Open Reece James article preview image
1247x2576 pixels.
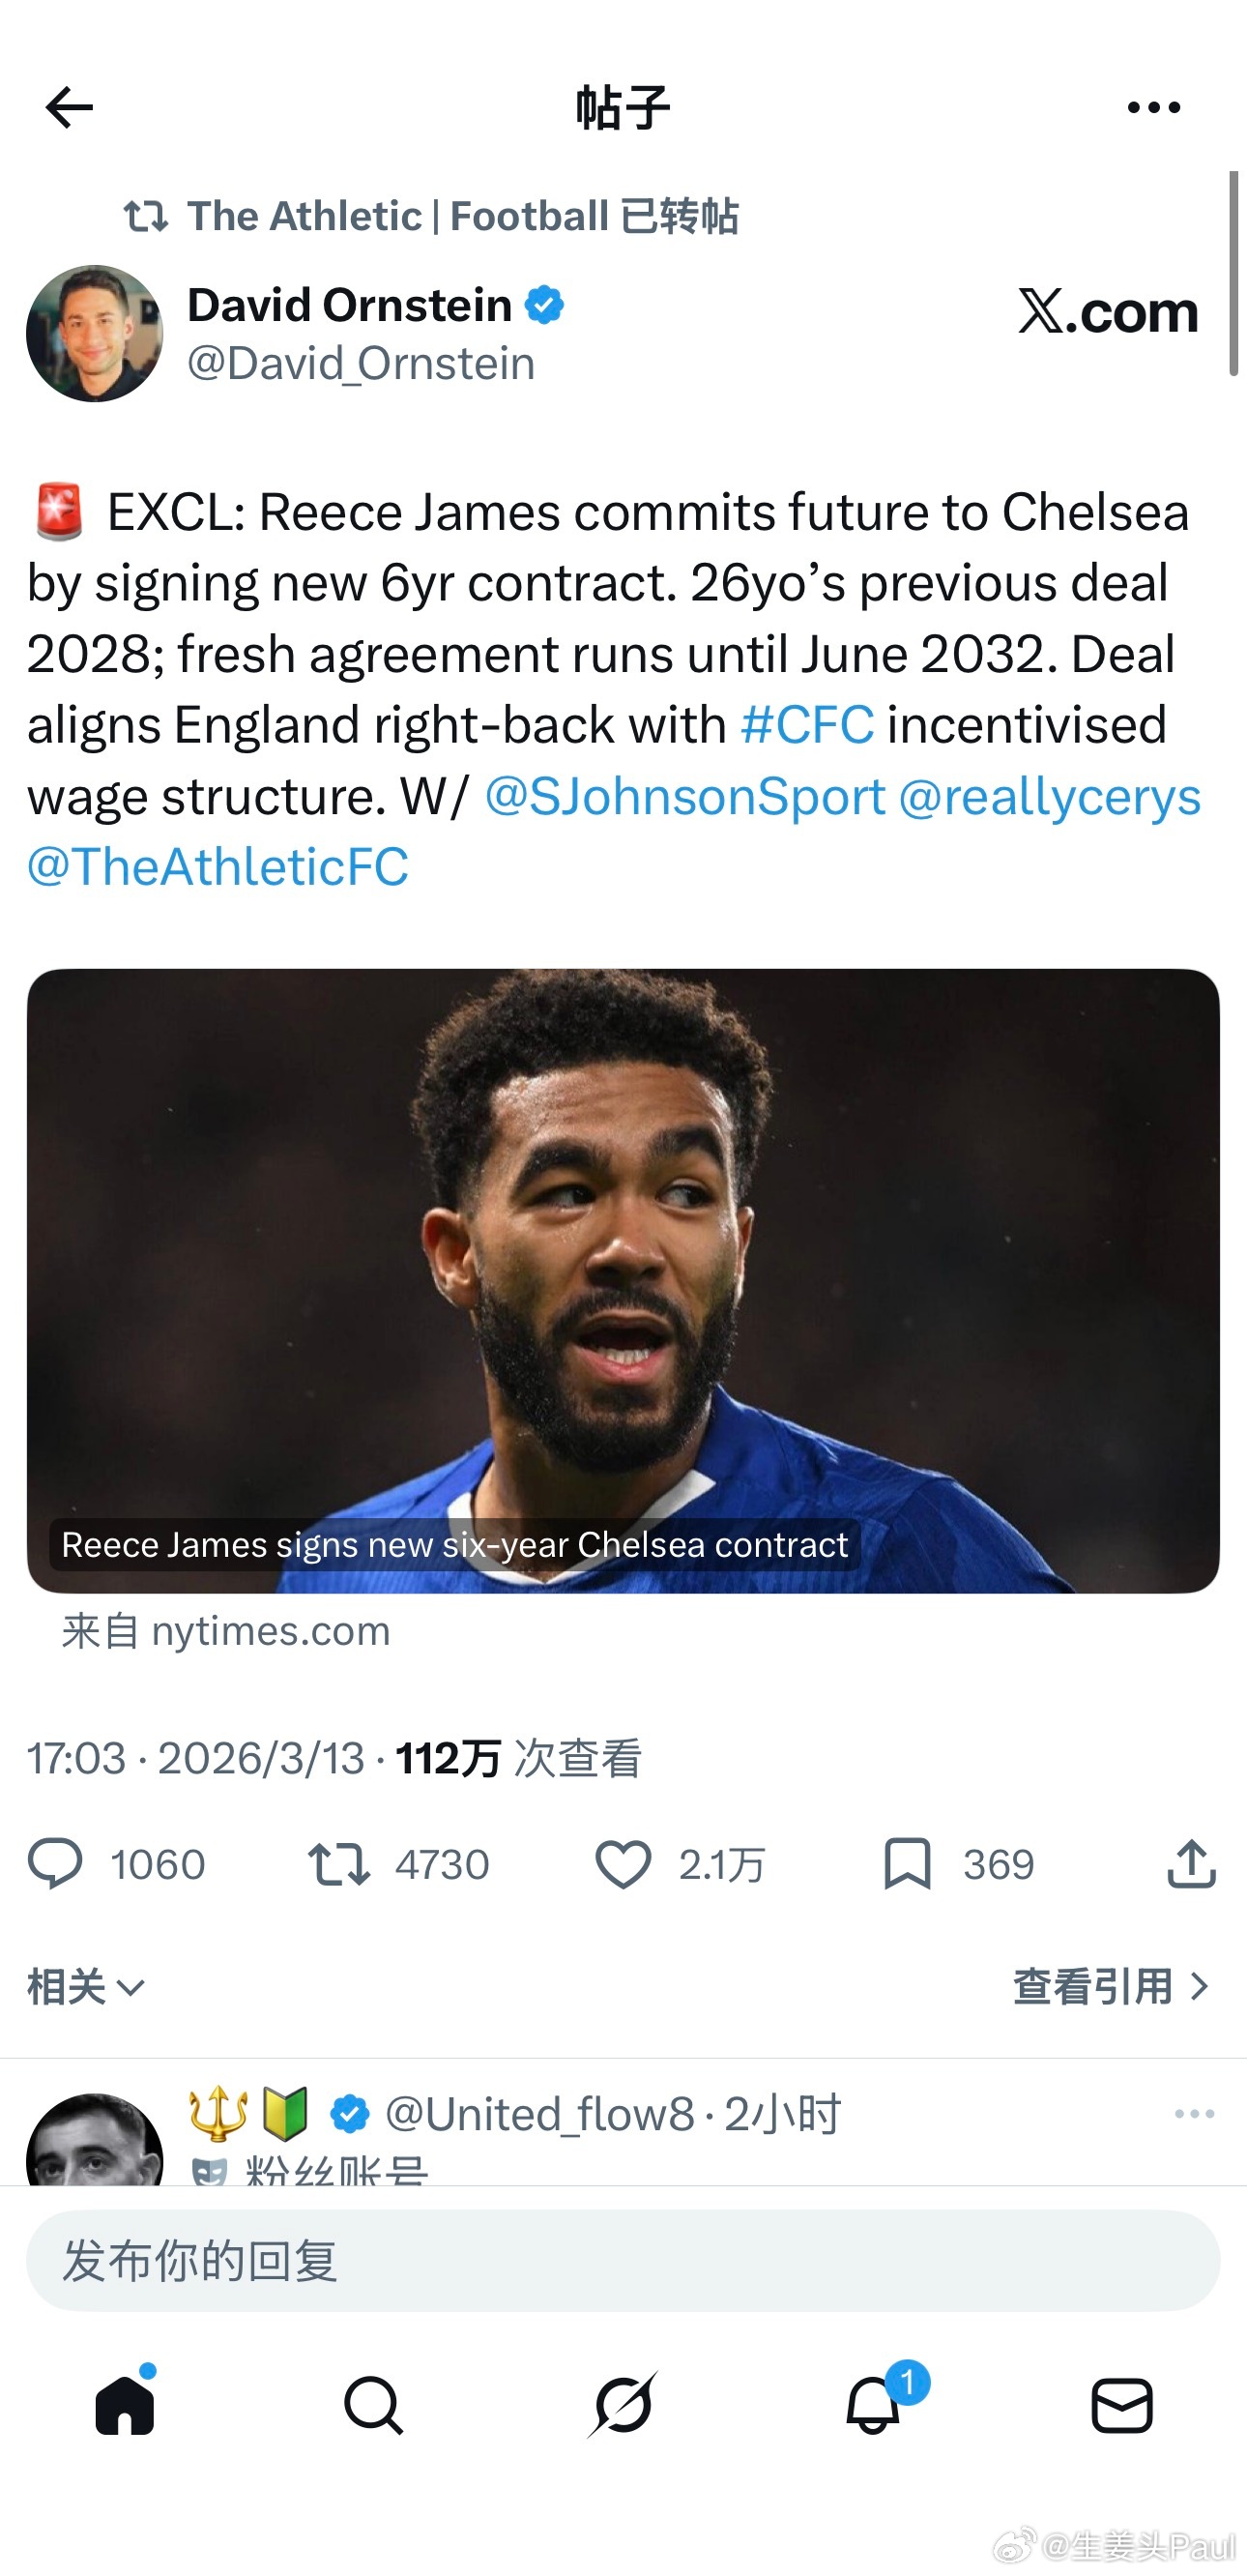[623, 1280]
